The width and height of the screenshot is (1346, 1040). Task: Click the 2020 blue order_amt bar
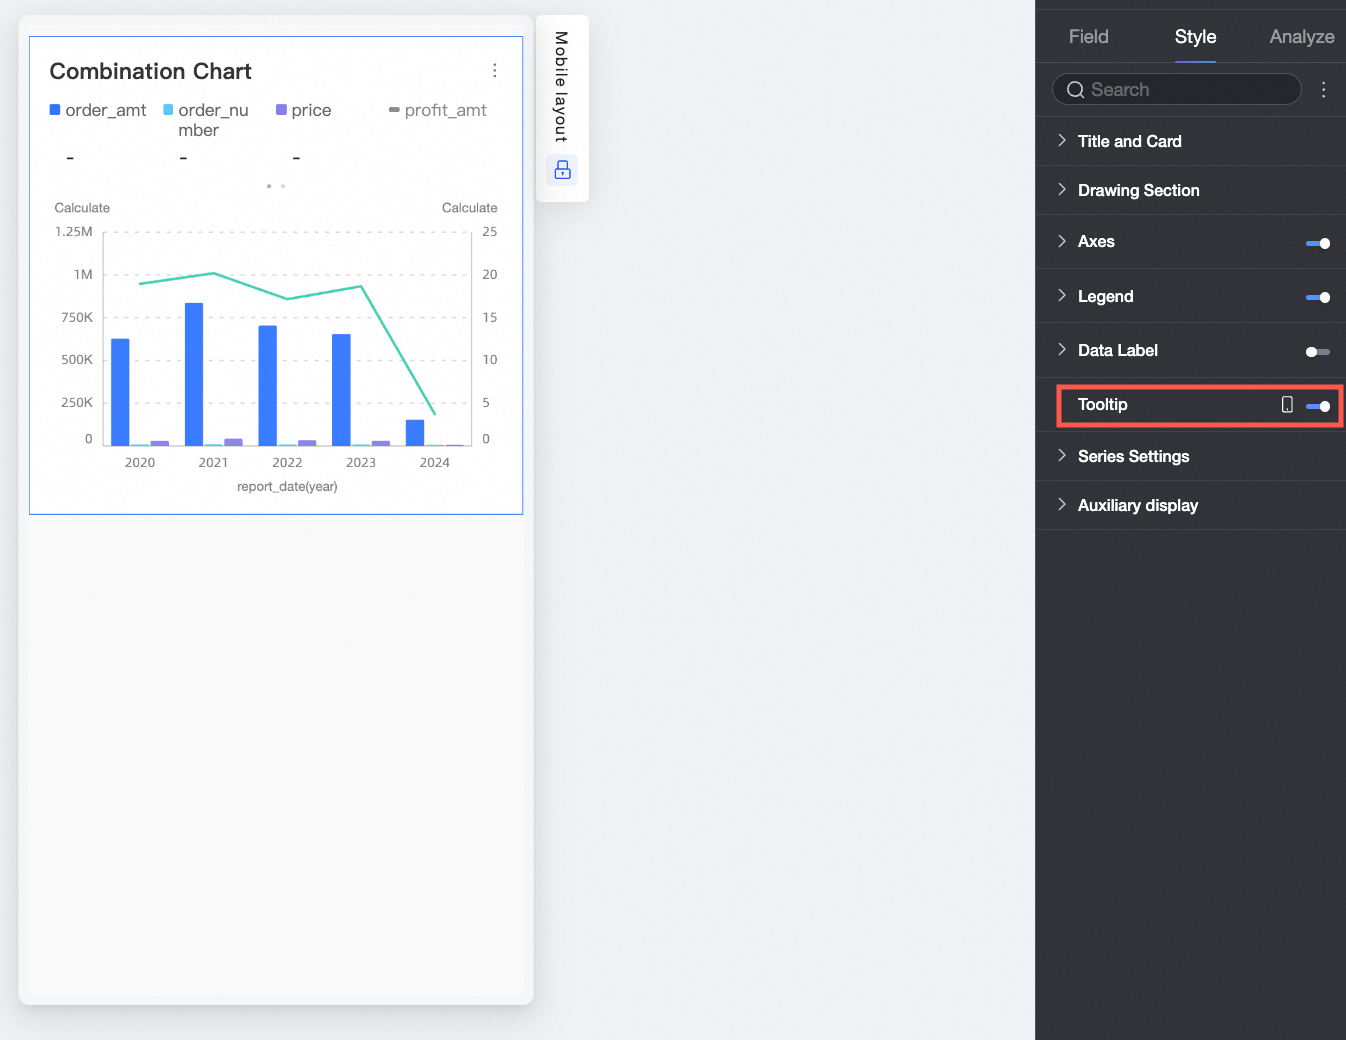coord(120,392)
